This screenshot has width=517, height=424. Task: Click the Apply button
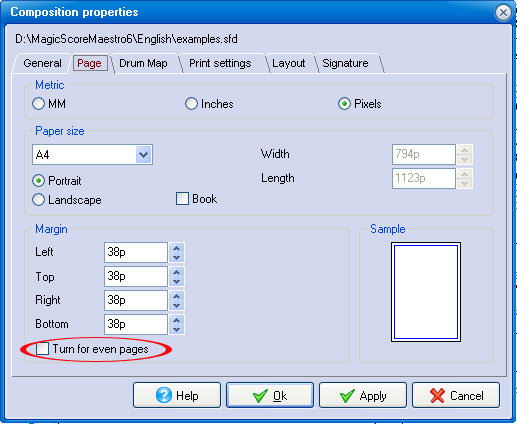click(x=363, y=395)
